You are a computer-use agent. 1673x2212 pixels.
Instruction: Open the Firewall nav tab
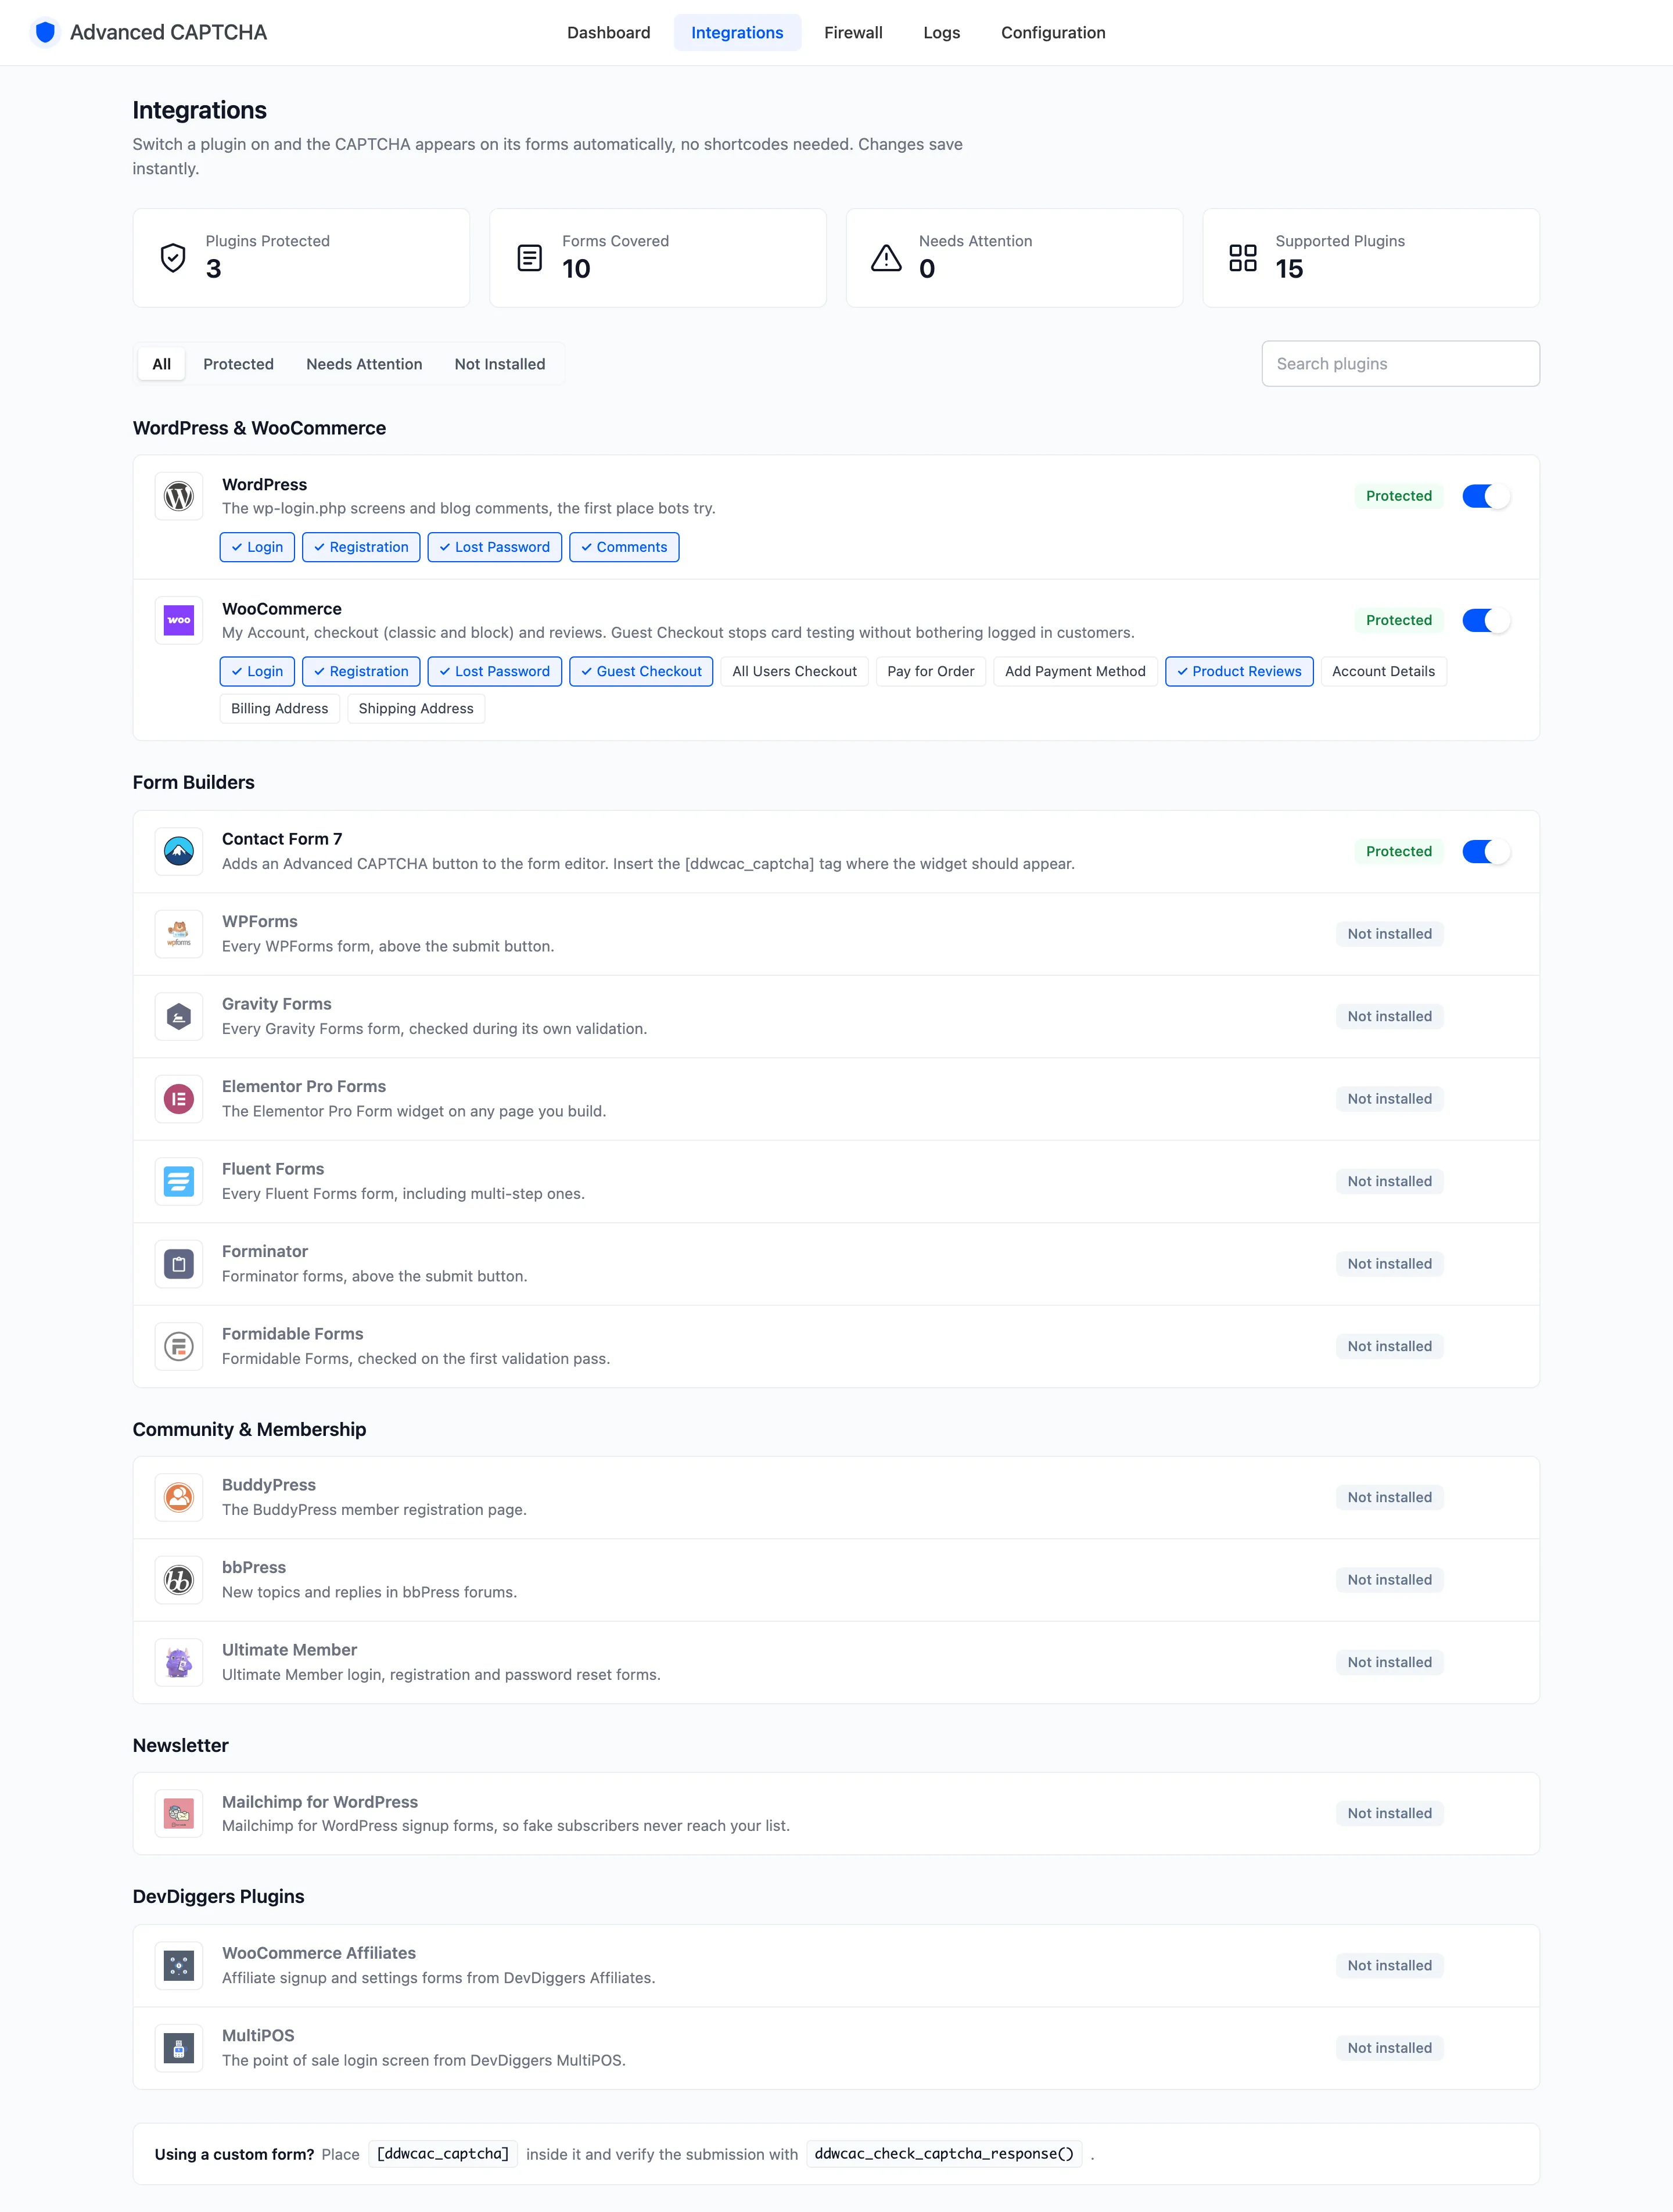[x=853, y=32]
